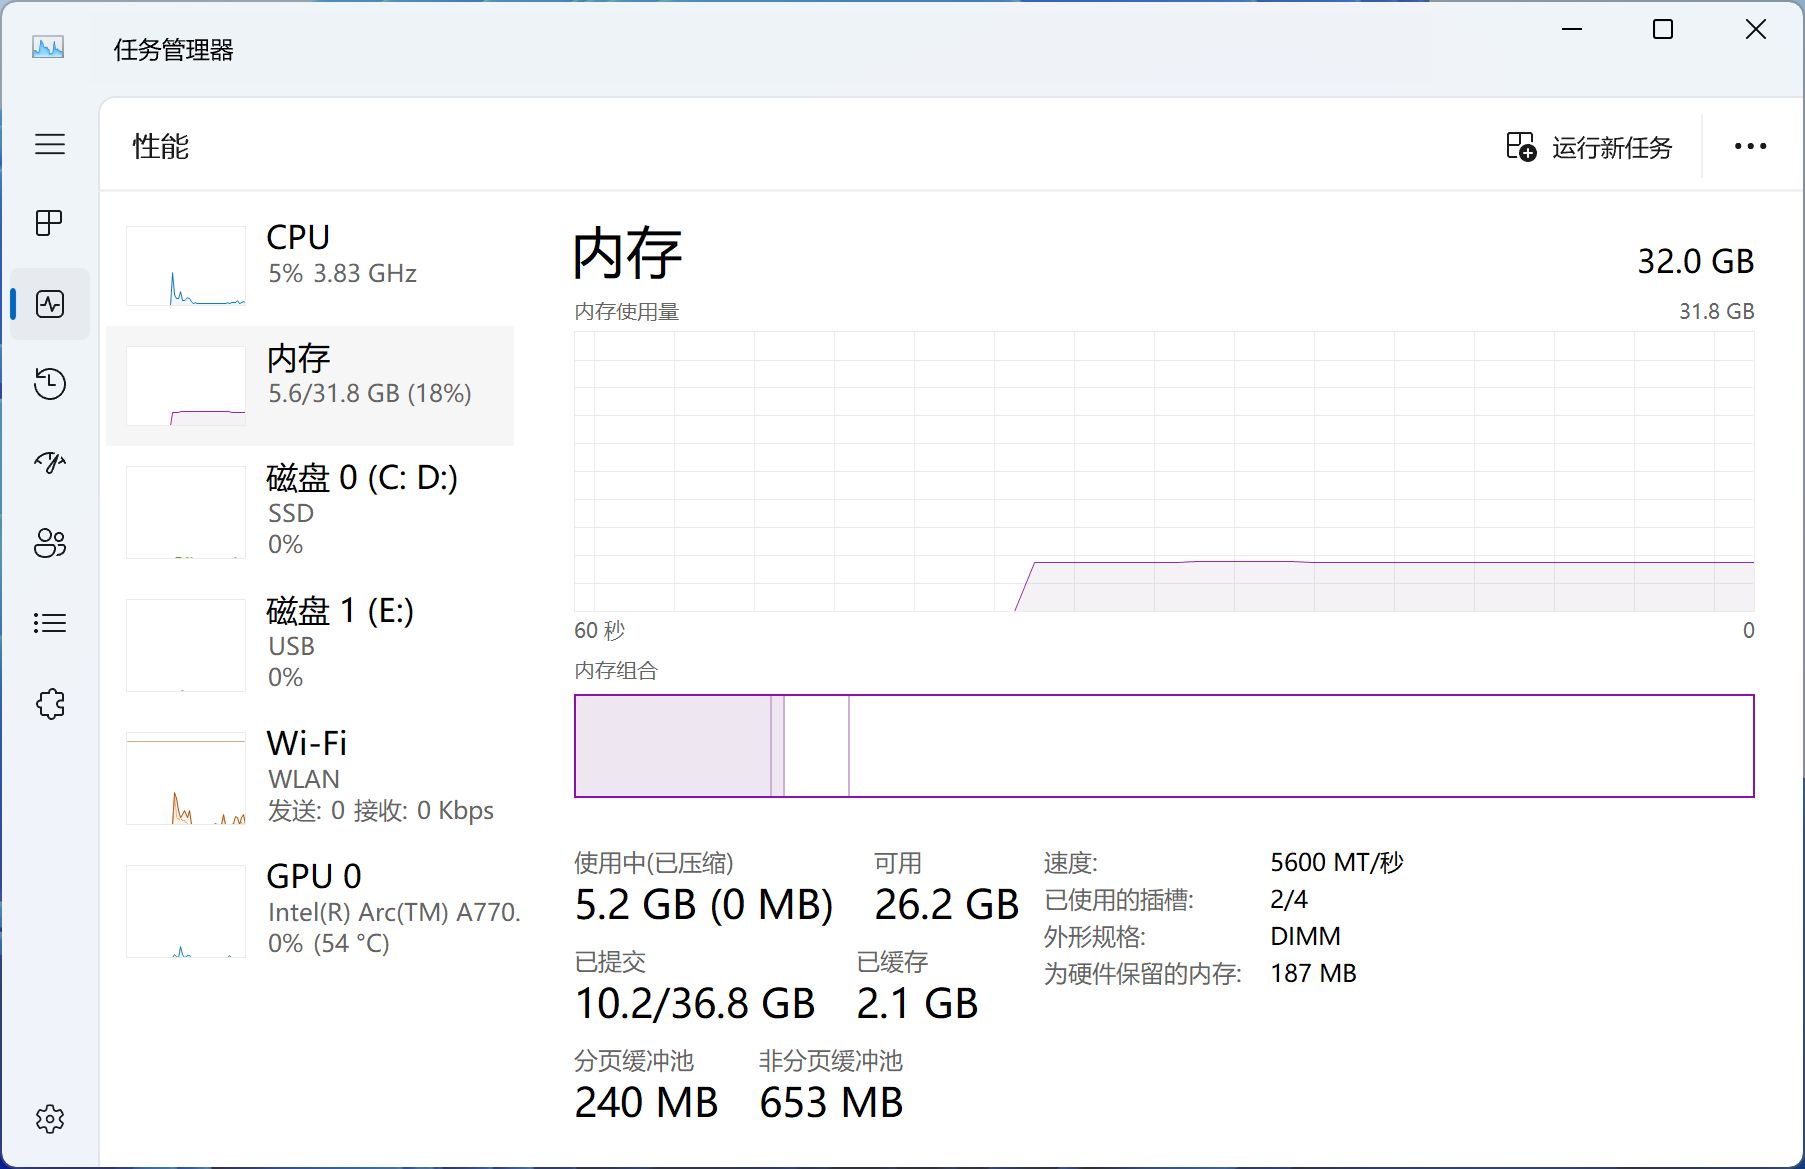Open the three-dots more options menu

click(1750, 147)
